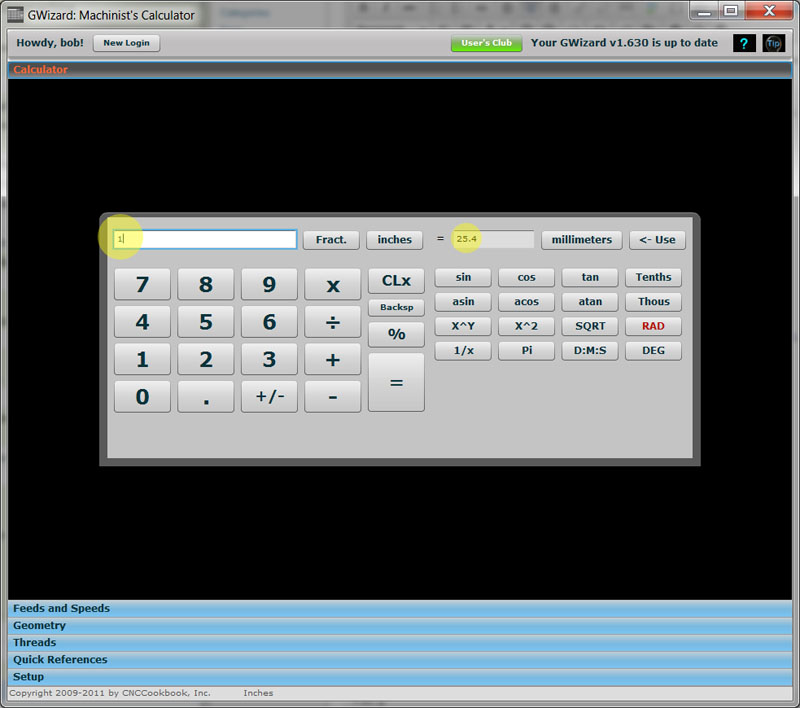Switch to DEG angle mode
This screenshot has height=708, width=800.
tap(653, 350)
